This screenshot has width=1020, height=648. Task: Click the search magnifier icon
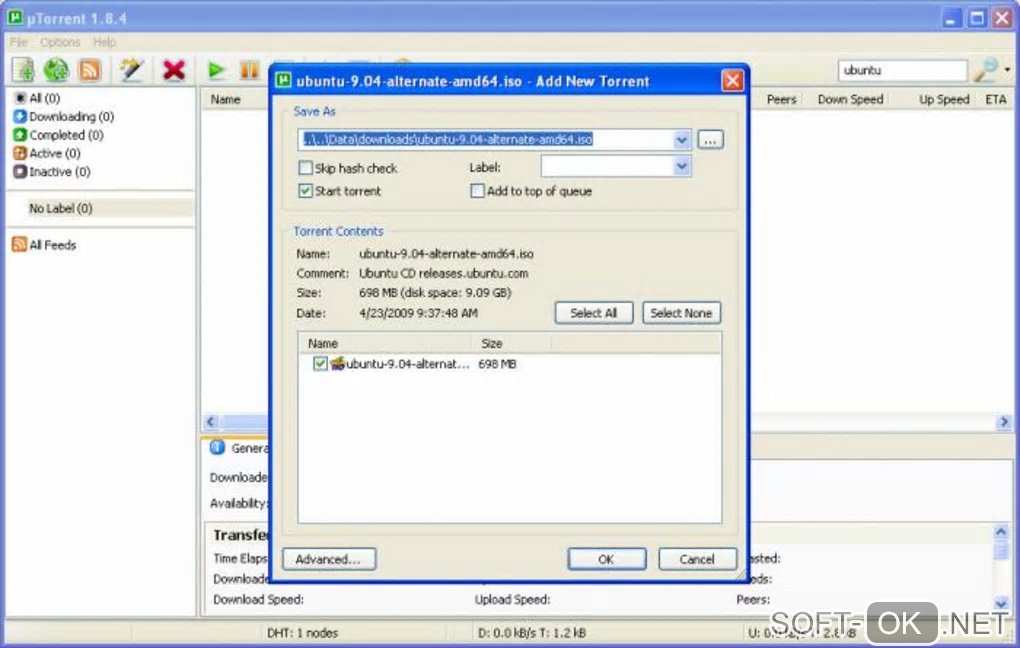(x=986, y=70)
